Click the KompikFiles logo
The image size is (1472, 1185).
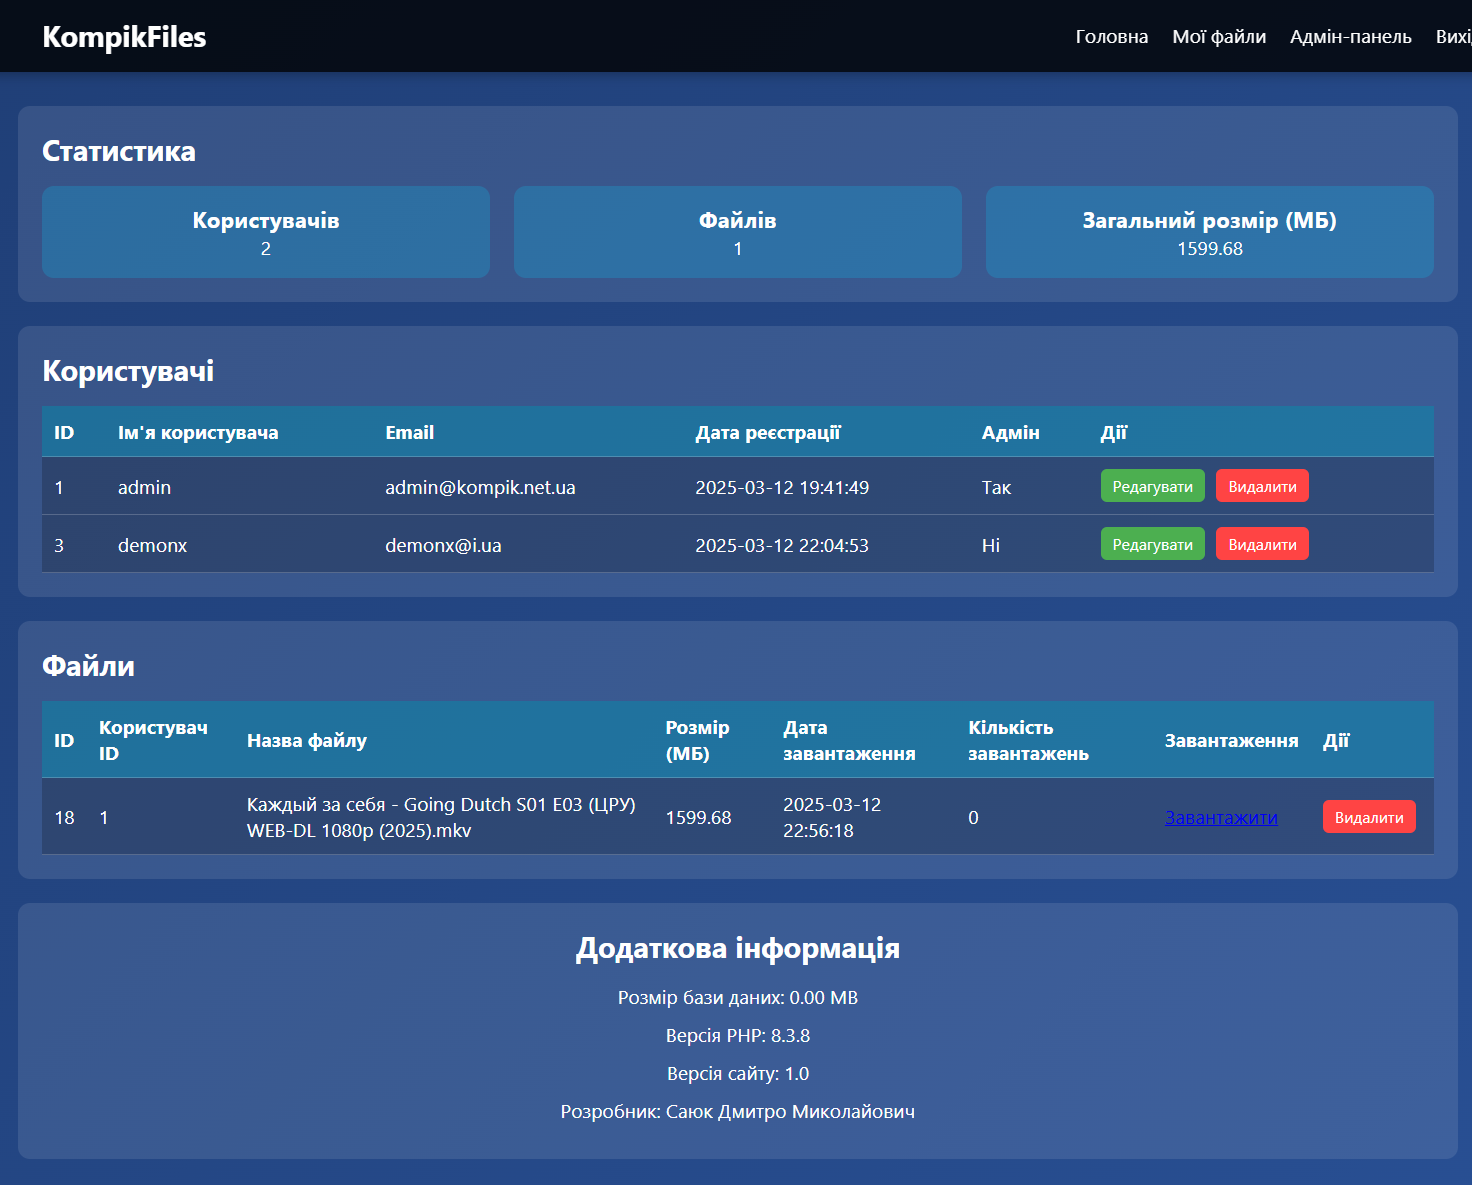point(124,37)
